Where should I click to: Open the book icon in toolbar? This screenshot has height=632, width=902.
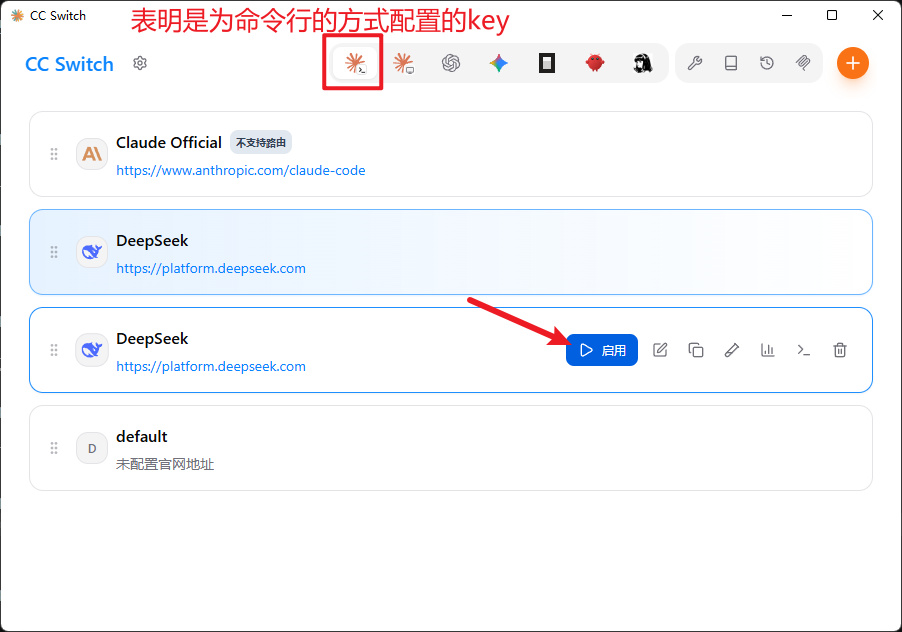(x=731, y=63)
